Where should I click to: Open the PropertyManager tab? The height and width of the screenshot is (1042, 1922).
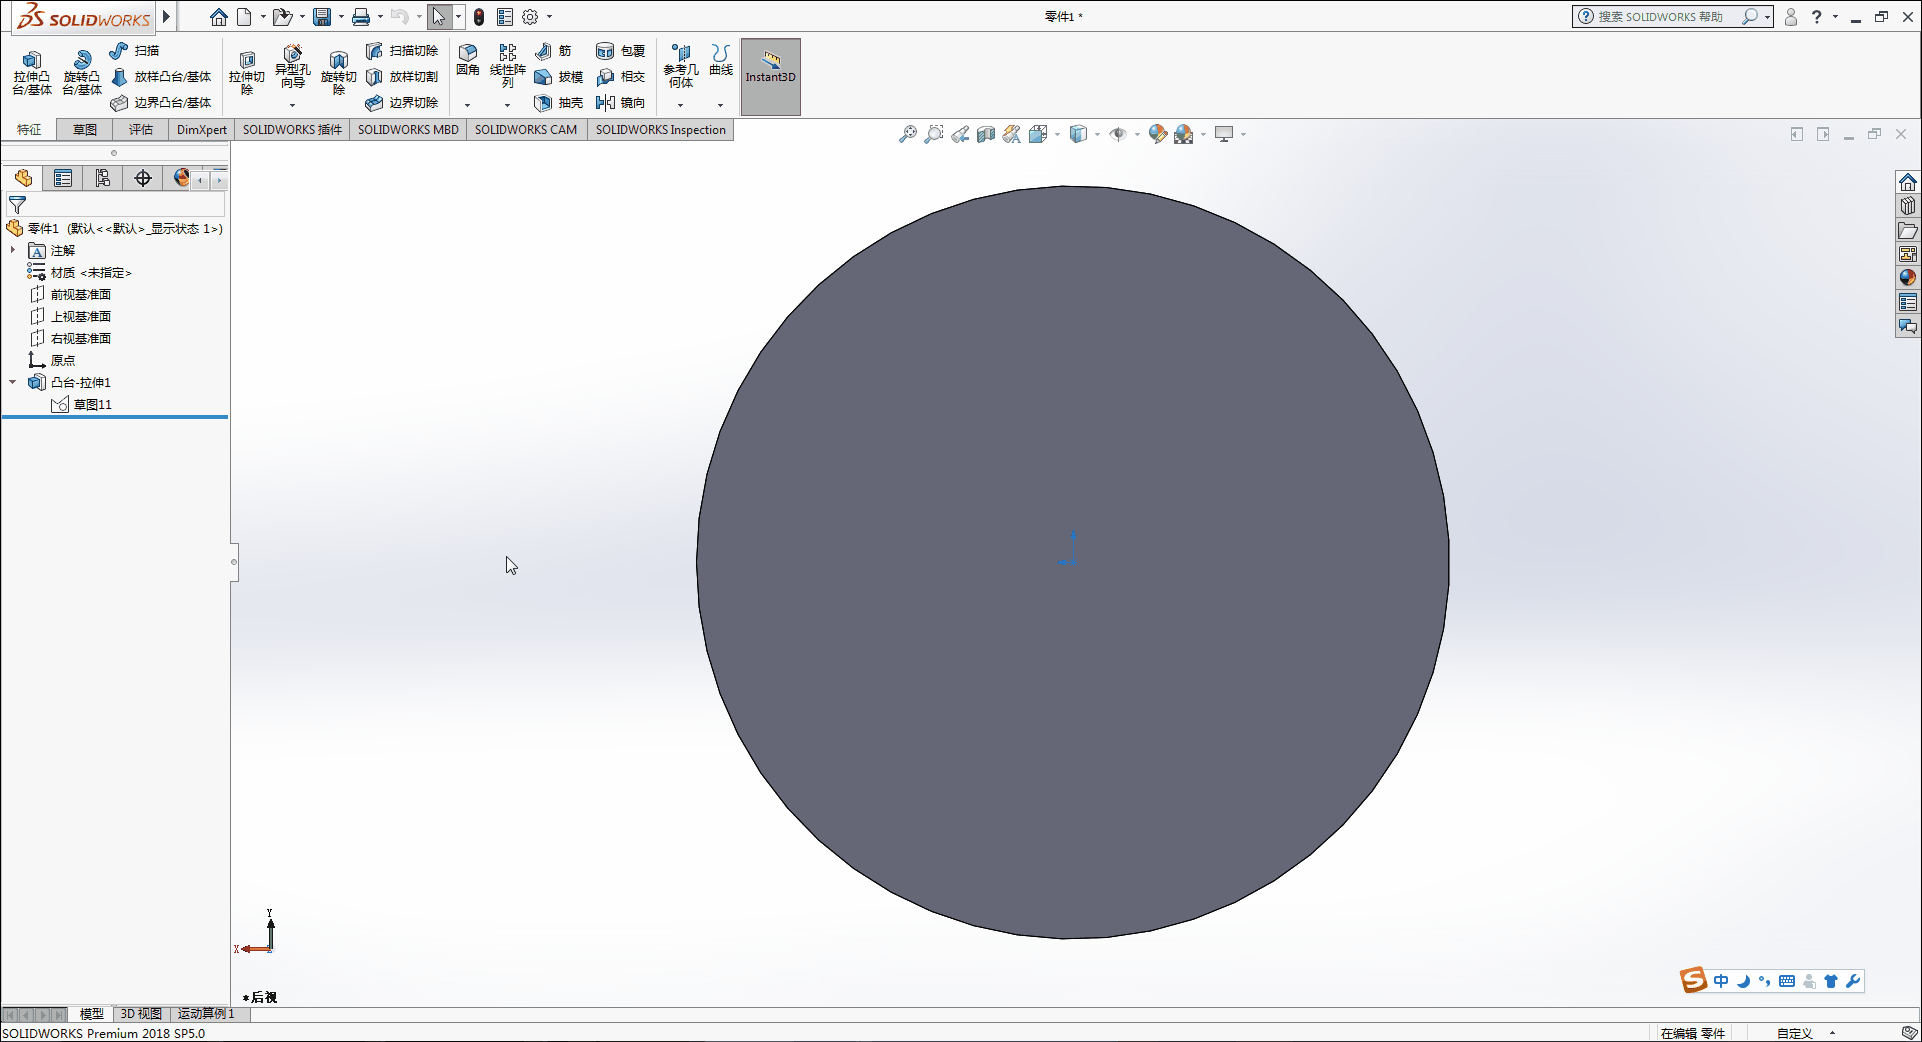tap(63, 178)
